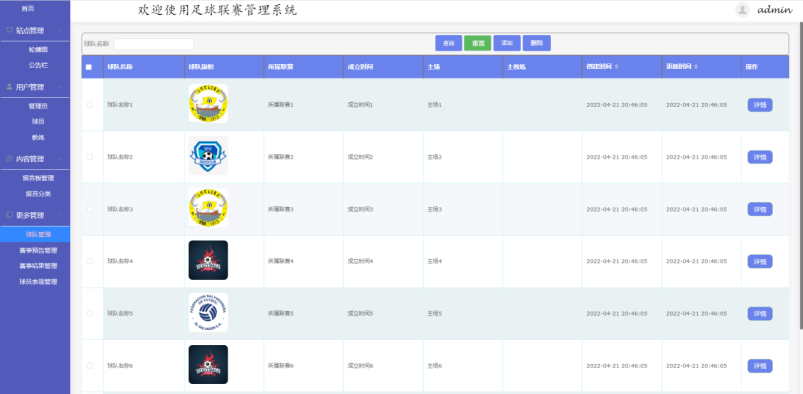Open 详情 for 球队名称1 row
This screenshot has width=803, height=394.
coord(760,105)
